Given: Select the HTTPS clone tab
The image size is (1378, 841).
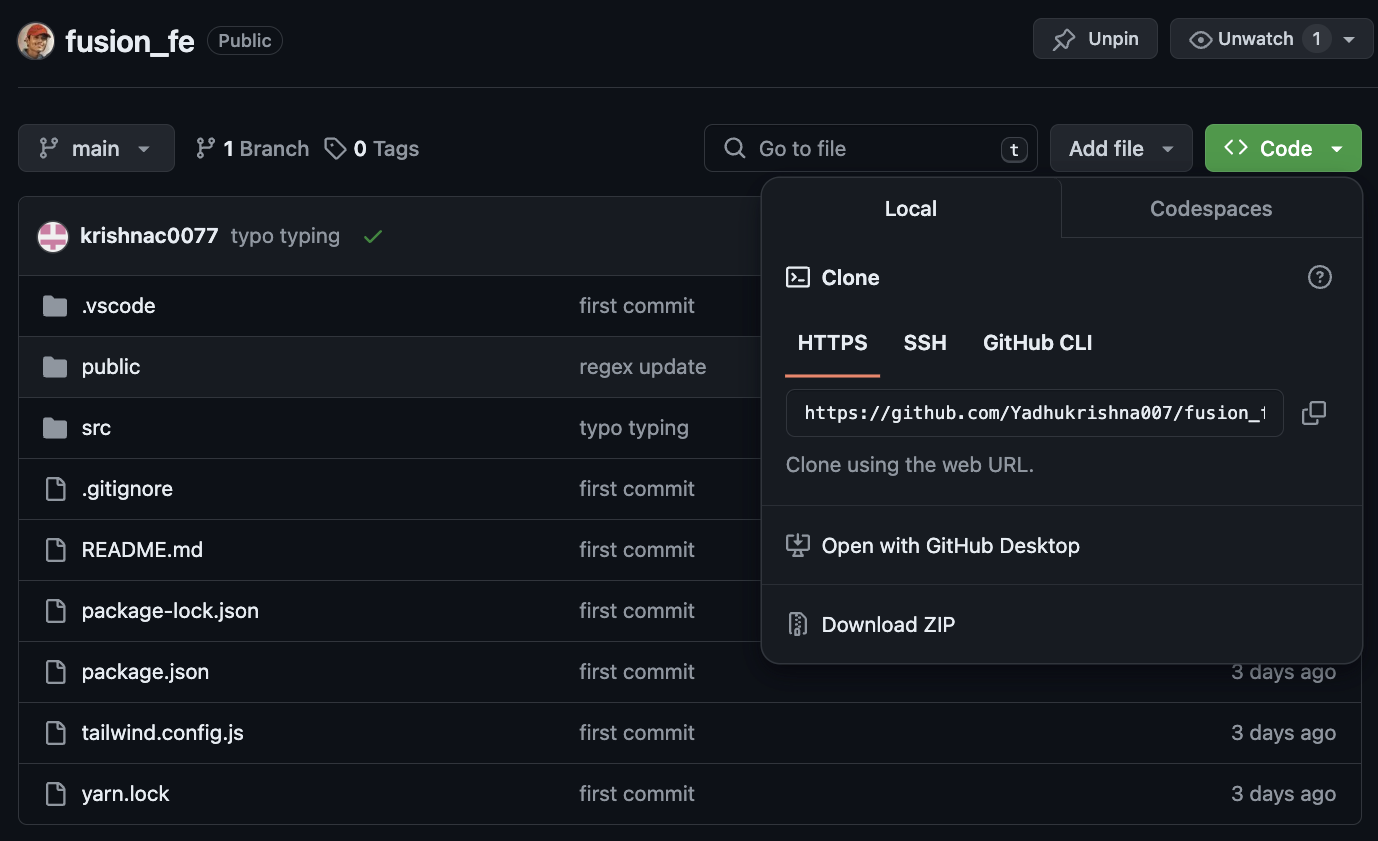Looking at the screenshot, I should pos(833,343).
